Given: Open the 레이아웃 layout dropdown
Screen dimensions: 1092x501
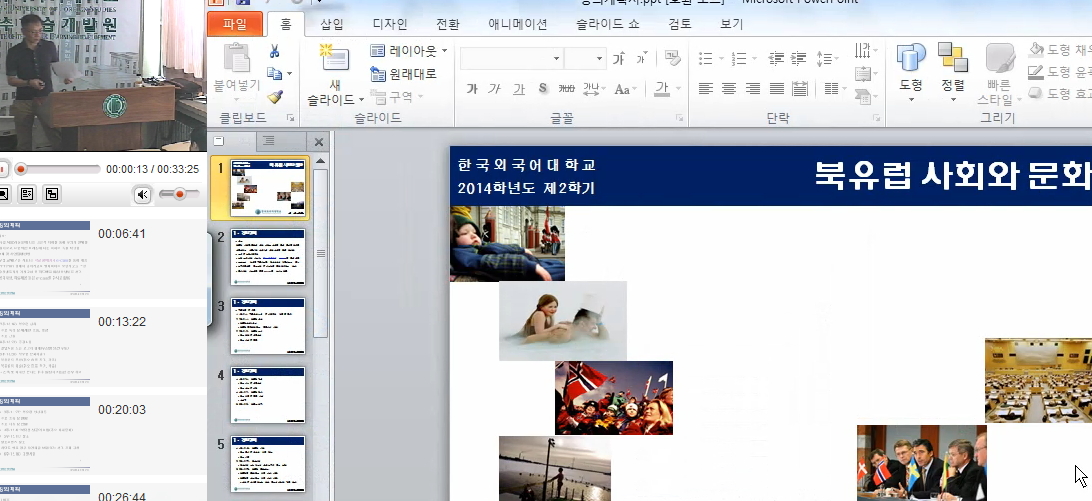Looking at the screenshot, I should click(x=408, y=51).
